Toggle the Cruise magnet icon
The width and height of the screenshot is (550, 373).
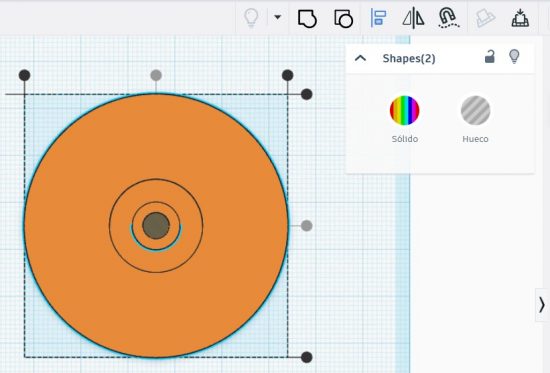coord(448,18)
